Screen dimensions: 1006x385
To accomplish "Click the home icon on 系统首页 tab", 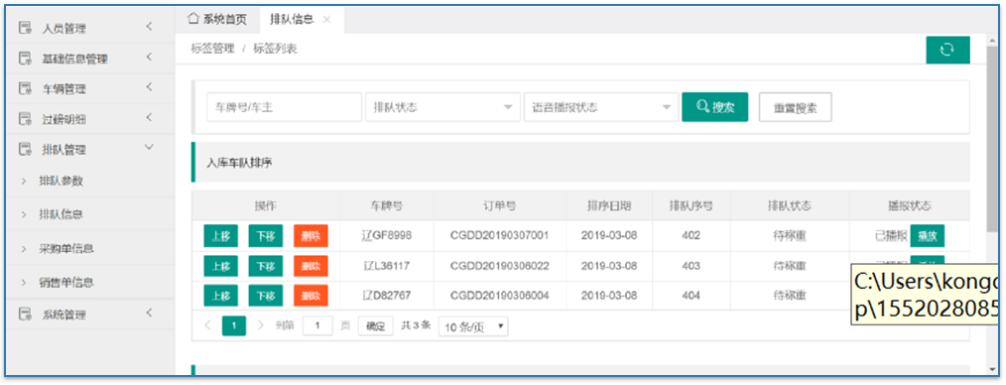I will pyautogui.click(x=193, y=19).
